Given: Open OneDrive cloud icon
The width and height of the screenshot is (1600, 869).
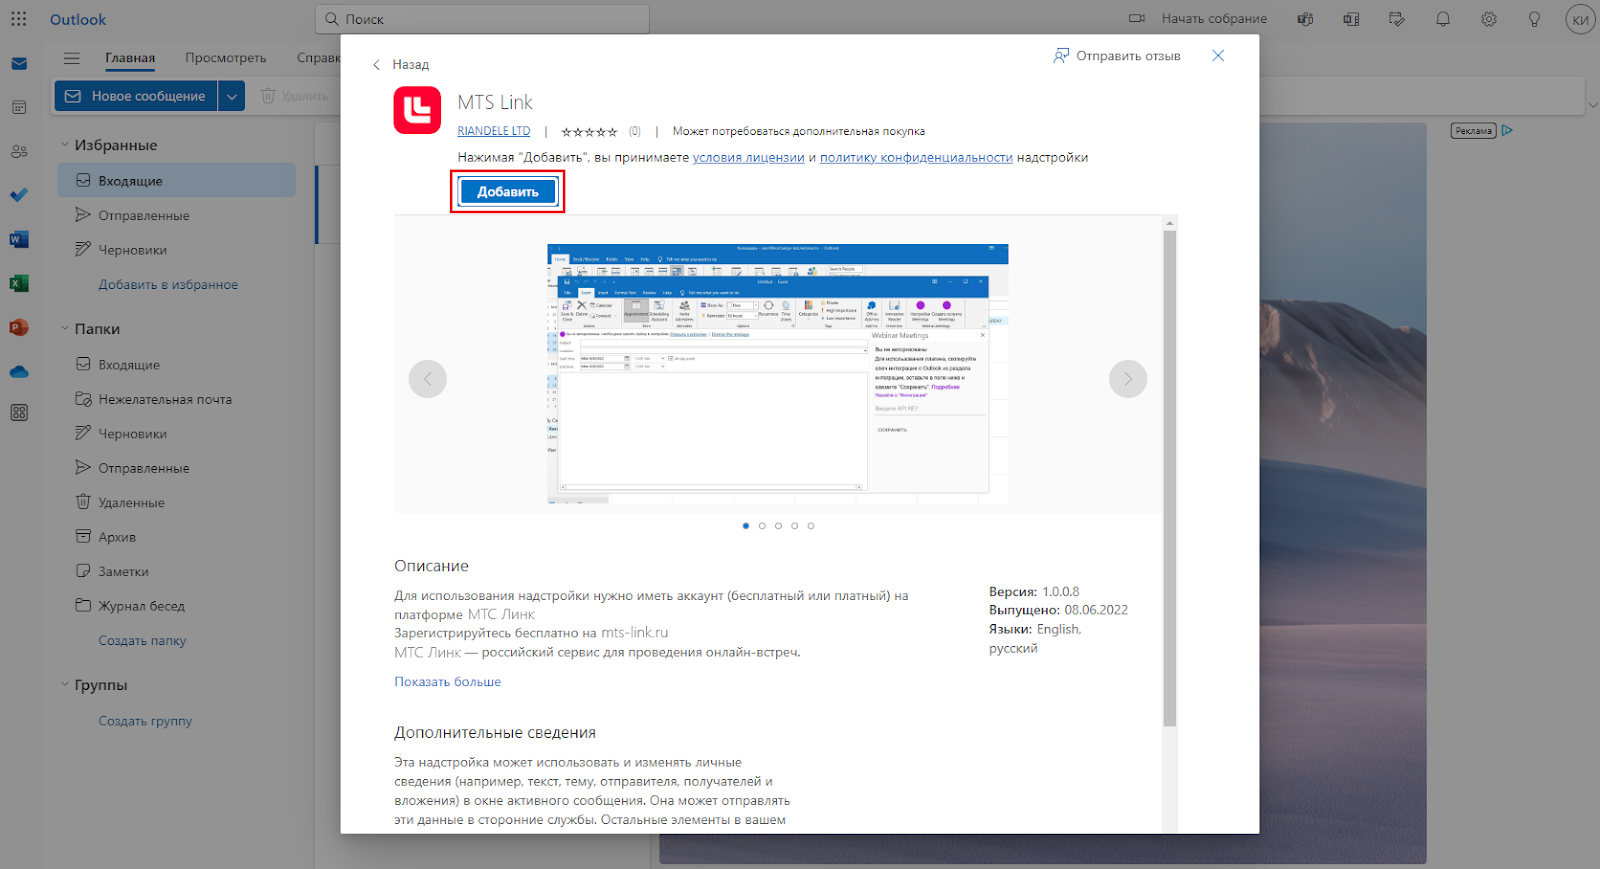Looking at the screenshot, I should 19,371.
